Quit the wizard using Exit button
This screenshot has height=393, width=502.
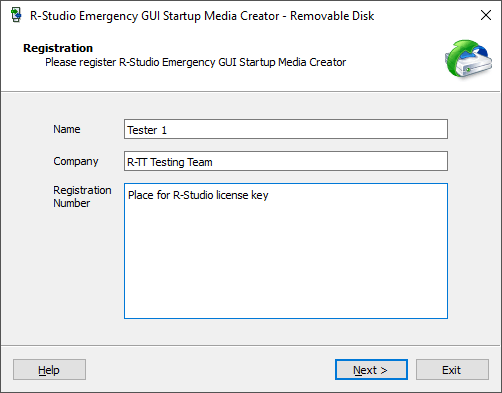coord(452,369)
